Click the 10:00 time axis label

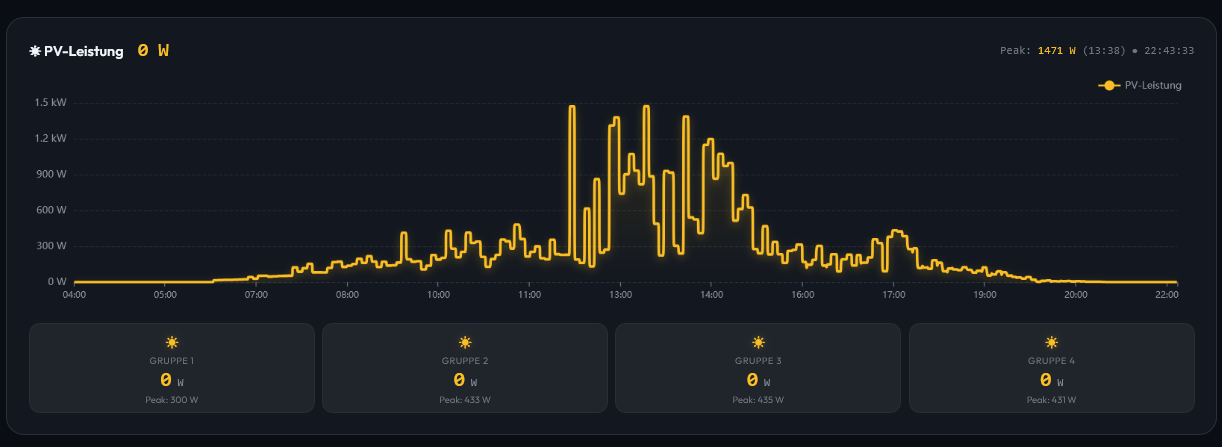coord(438,295)
